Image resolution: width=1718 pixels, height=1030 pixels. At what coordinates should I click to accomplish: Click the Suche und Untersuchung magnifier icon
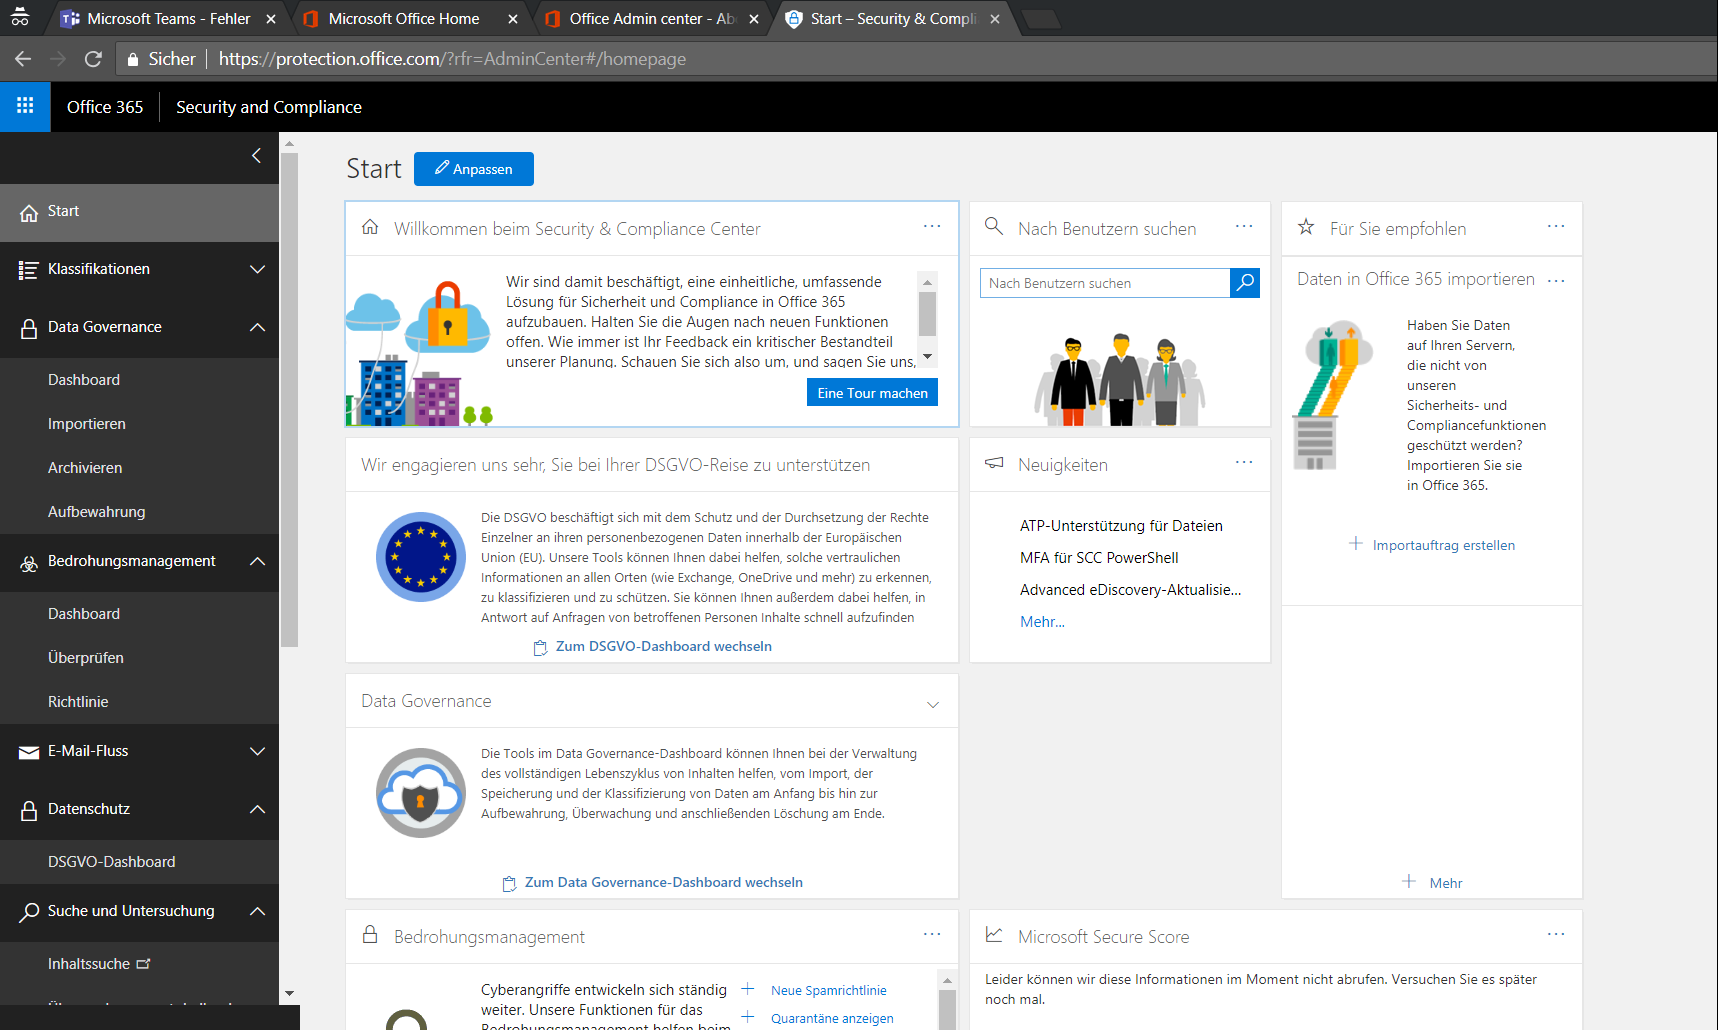point(29,911)
